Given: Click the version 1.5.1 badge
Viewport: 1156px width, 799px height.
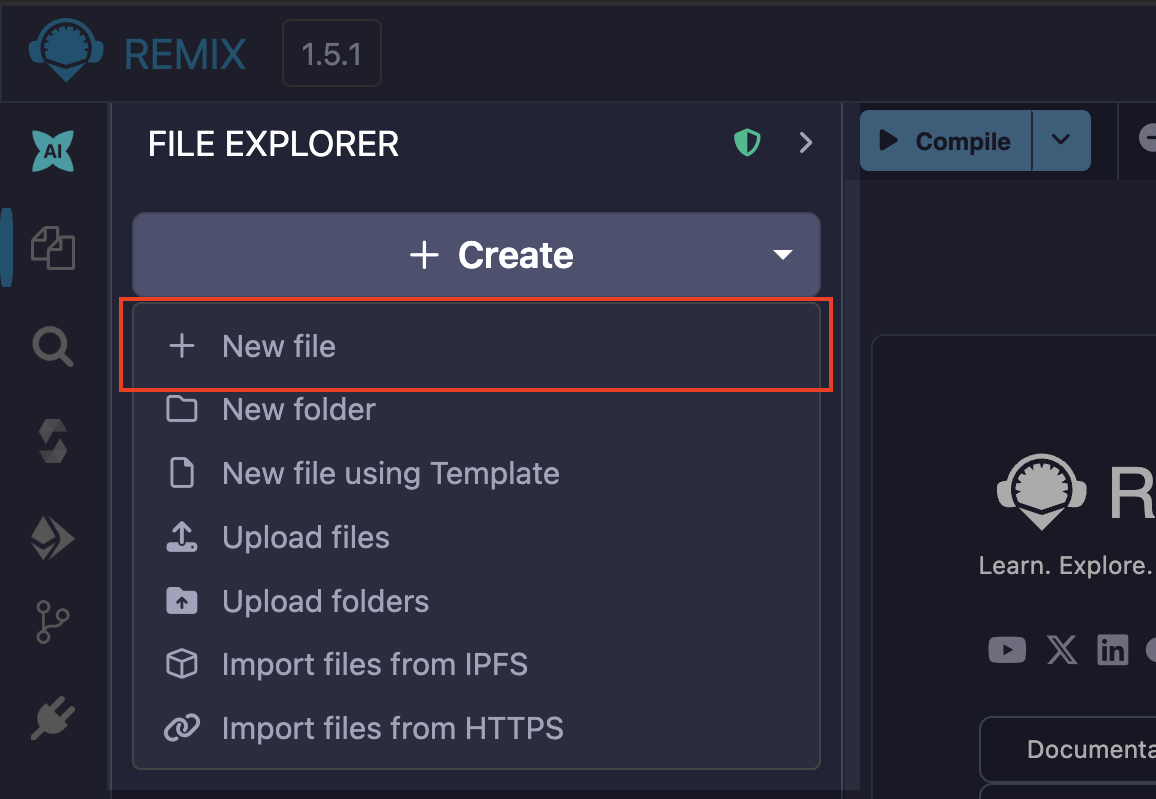Looking at the screenshot, I should click(332, 53).
